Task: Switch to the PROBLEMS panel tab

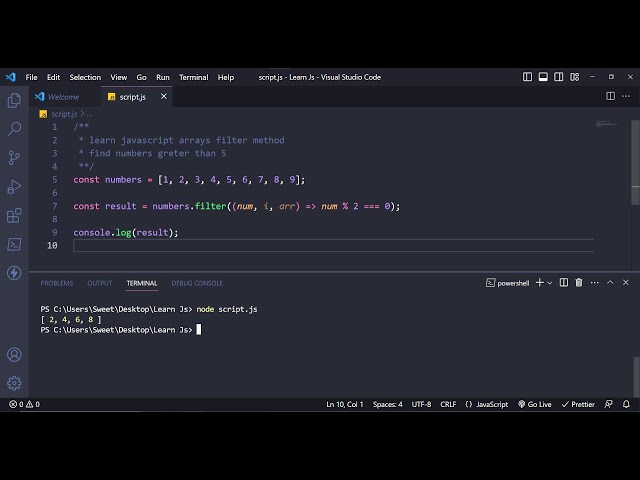Action: 57,283
